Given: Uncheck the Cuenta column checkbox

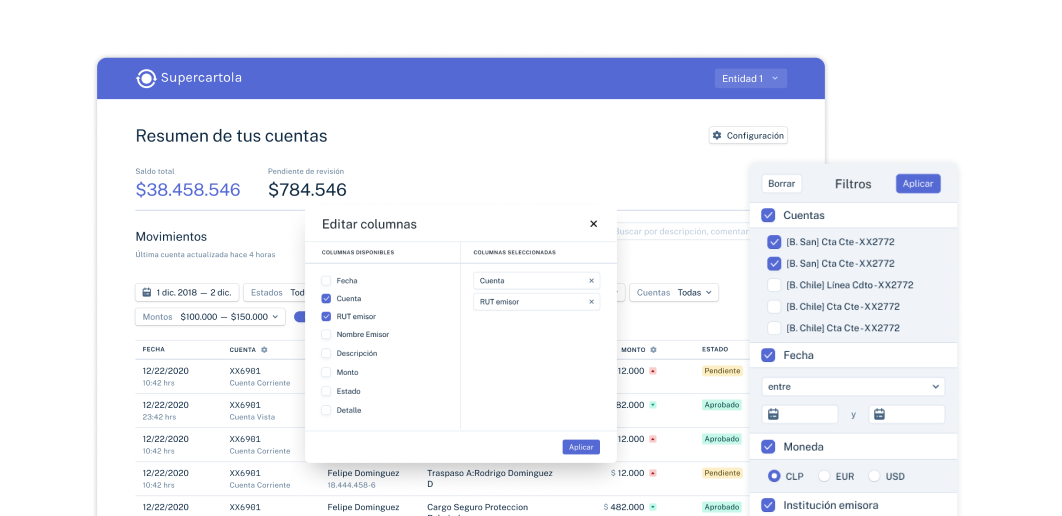Looking at the screenshot, I should click(x=326, y=299).
